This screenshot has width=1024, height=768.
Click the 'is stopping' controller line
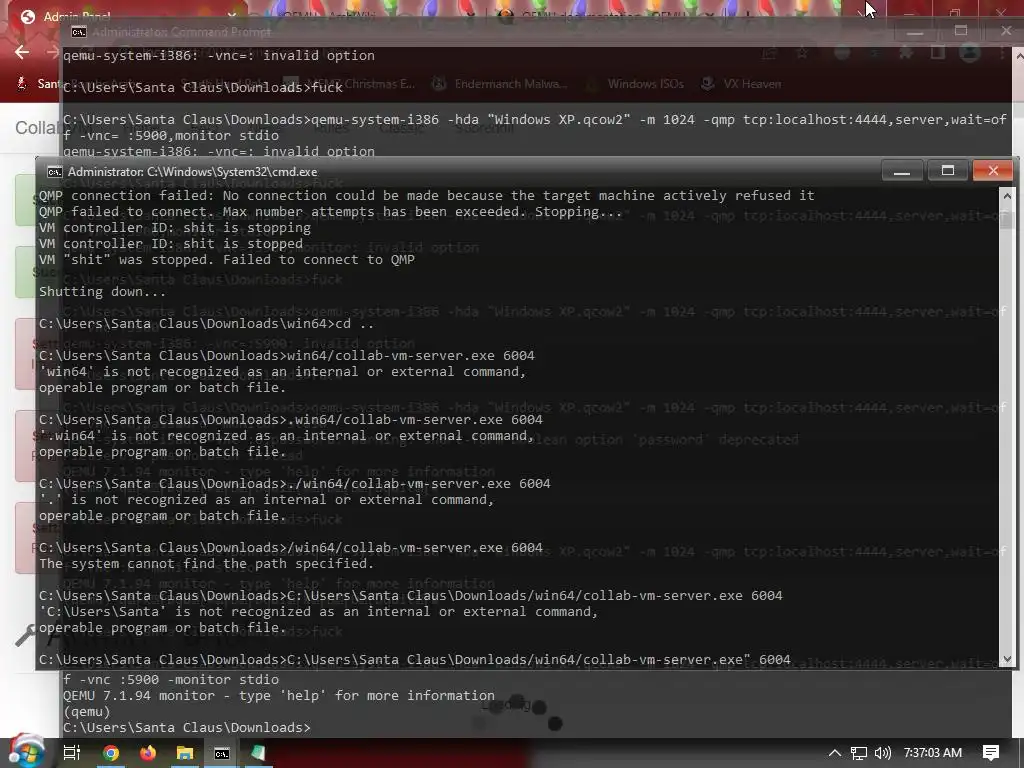(x=174, y=227)
